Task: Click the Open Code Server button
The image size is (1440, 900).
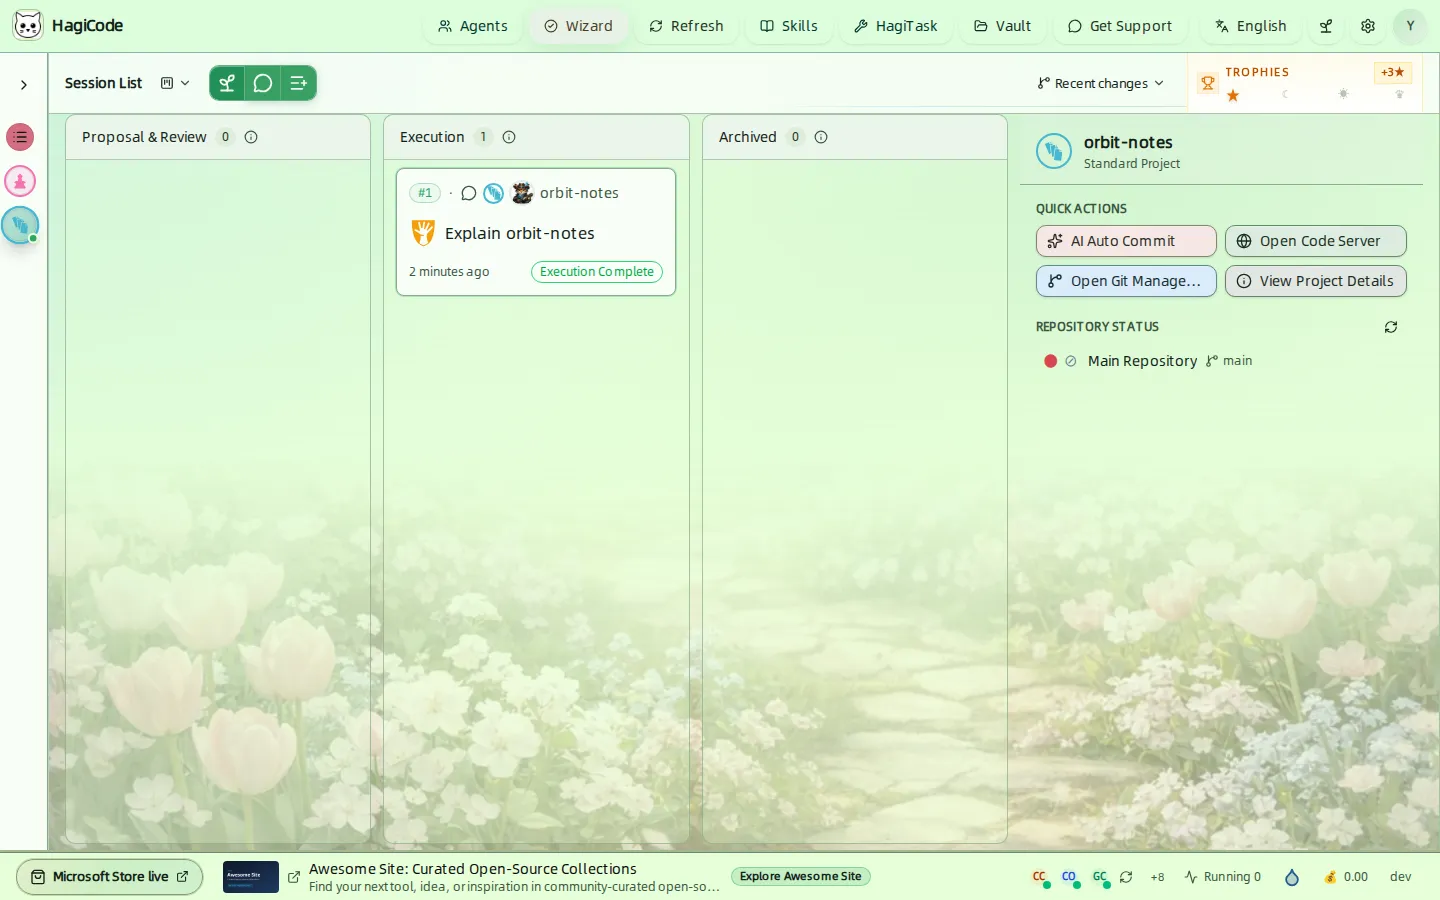Action: tap(1316, 241)
